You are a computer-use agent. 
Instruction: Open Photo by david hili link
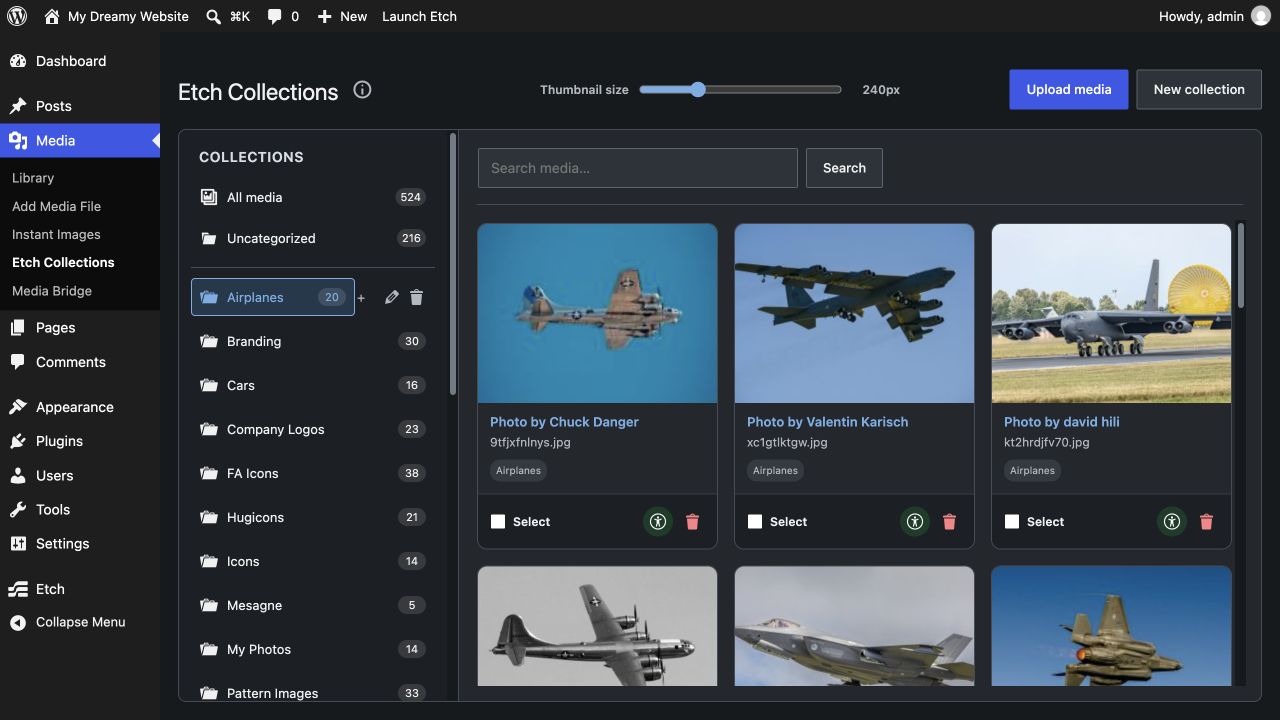click(x=1062, y=422)
